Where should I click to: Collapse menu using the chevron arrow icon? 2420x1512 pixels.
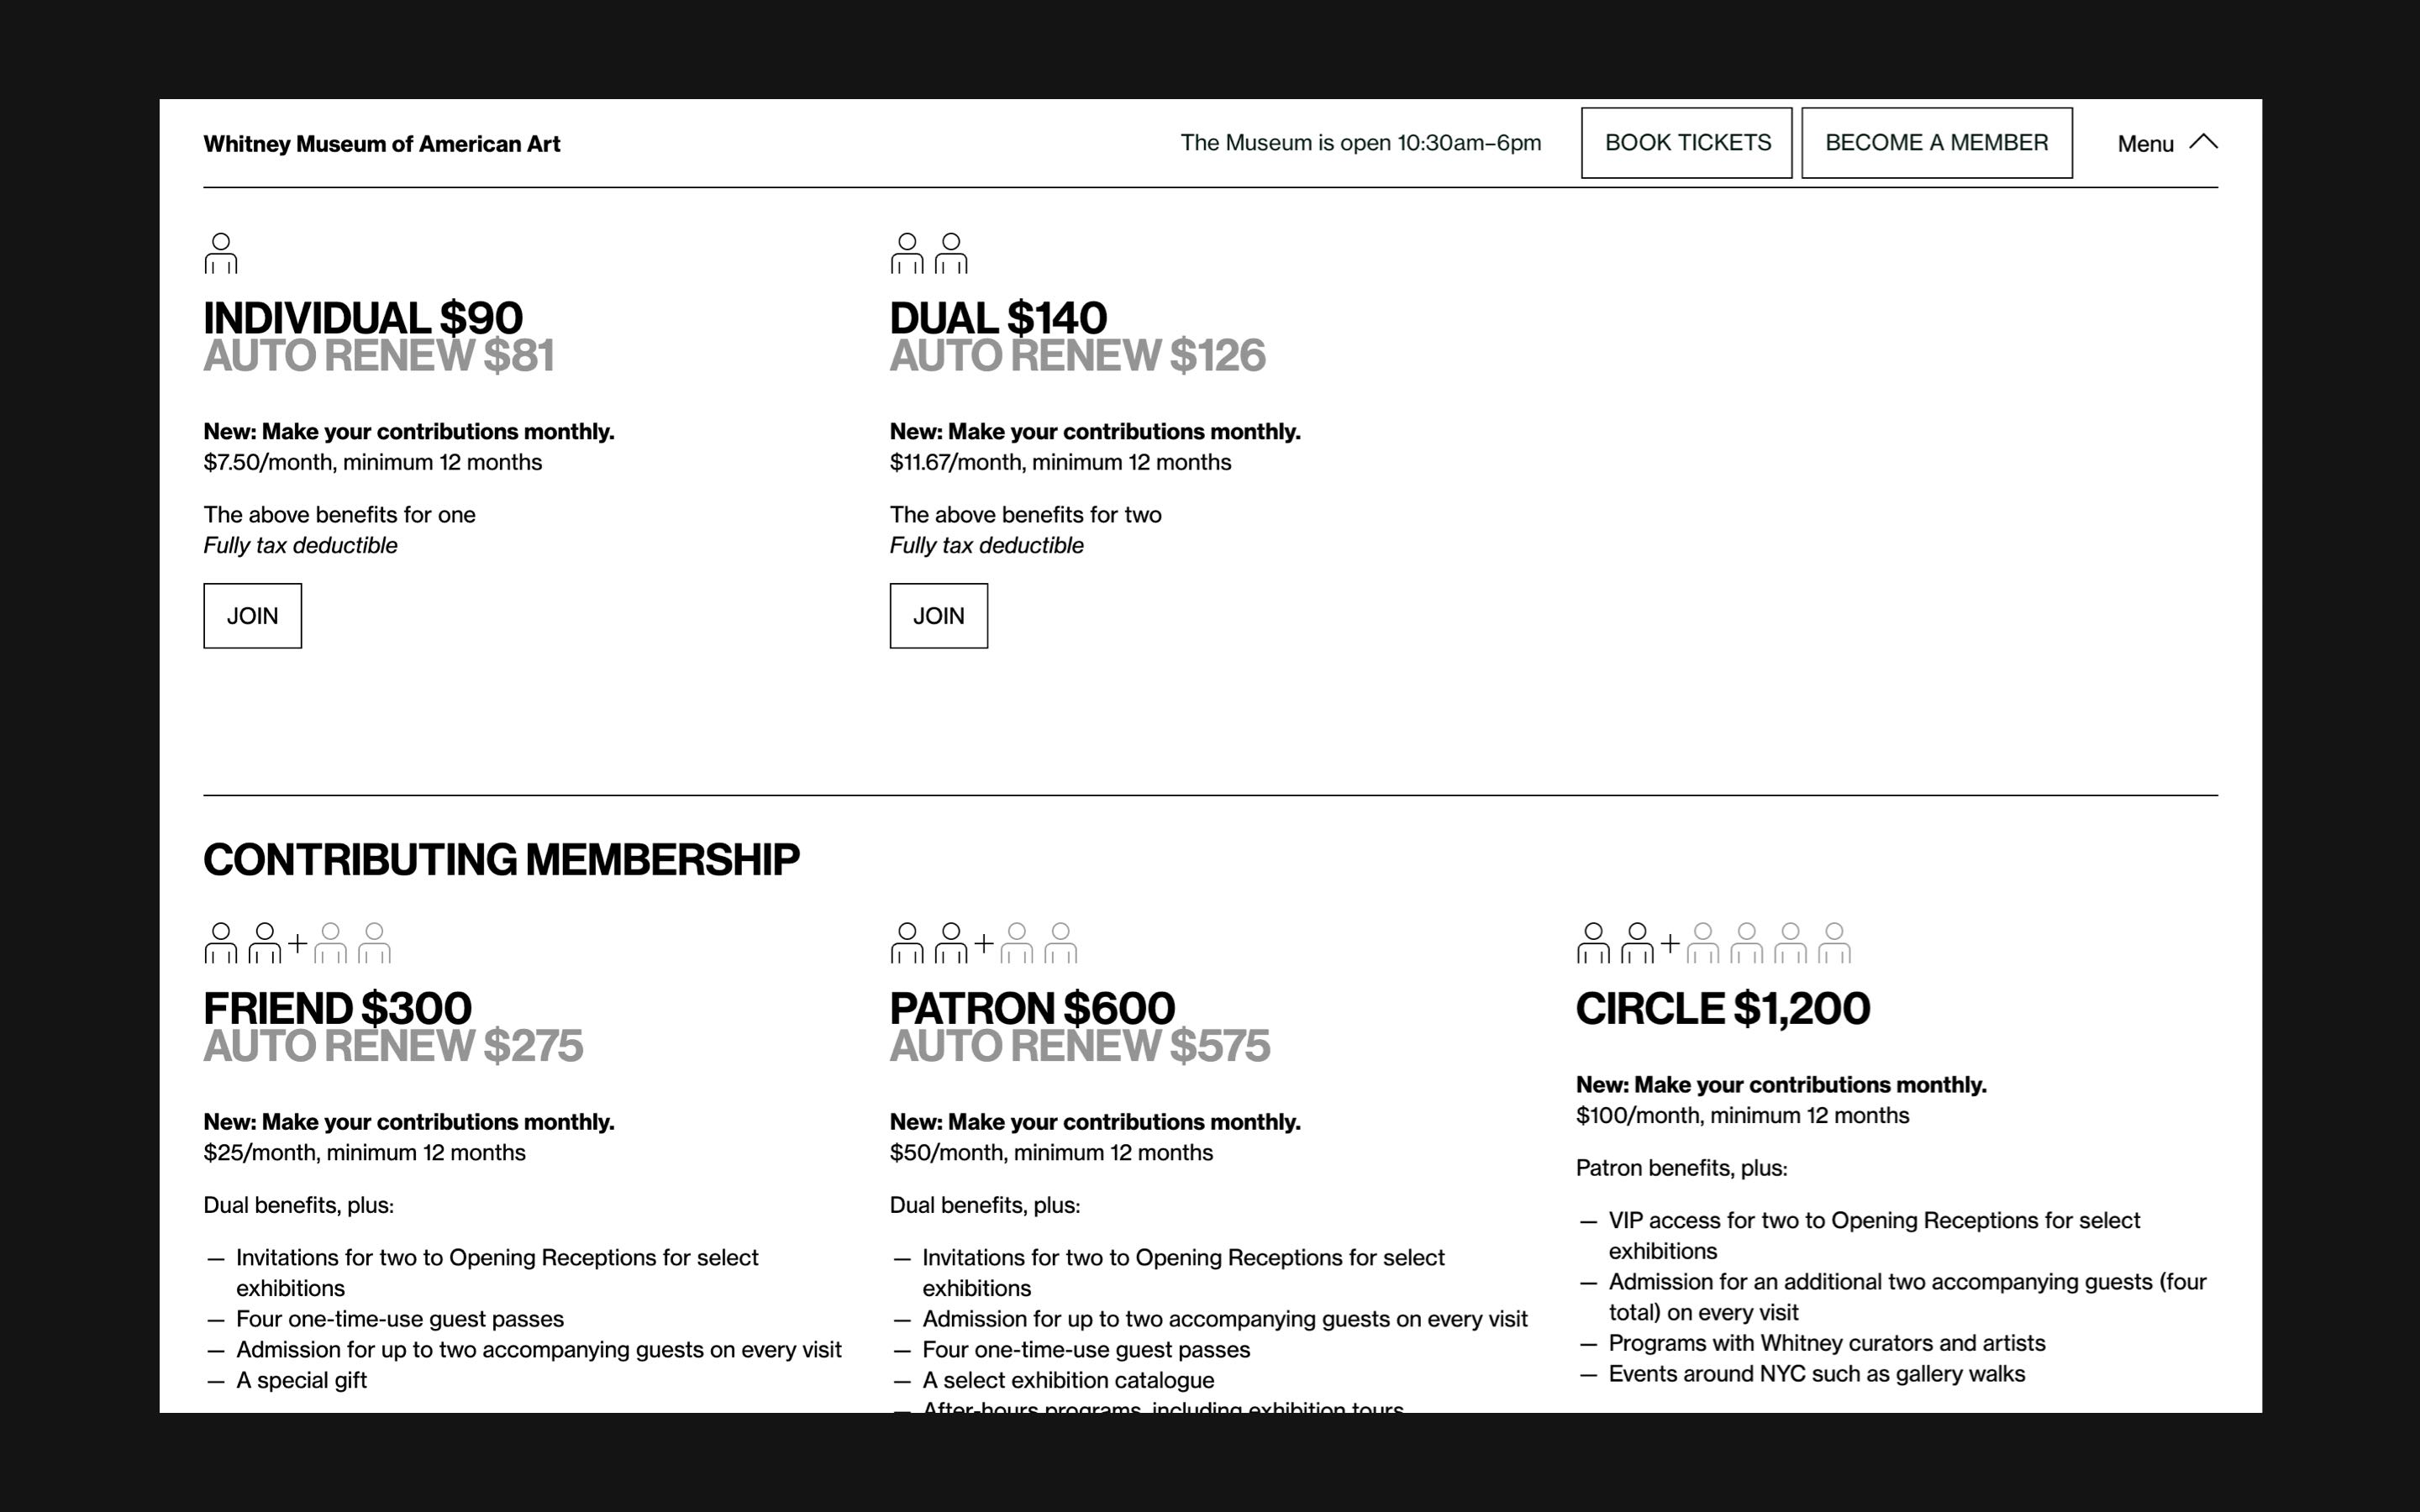(x=2203, y=143)
